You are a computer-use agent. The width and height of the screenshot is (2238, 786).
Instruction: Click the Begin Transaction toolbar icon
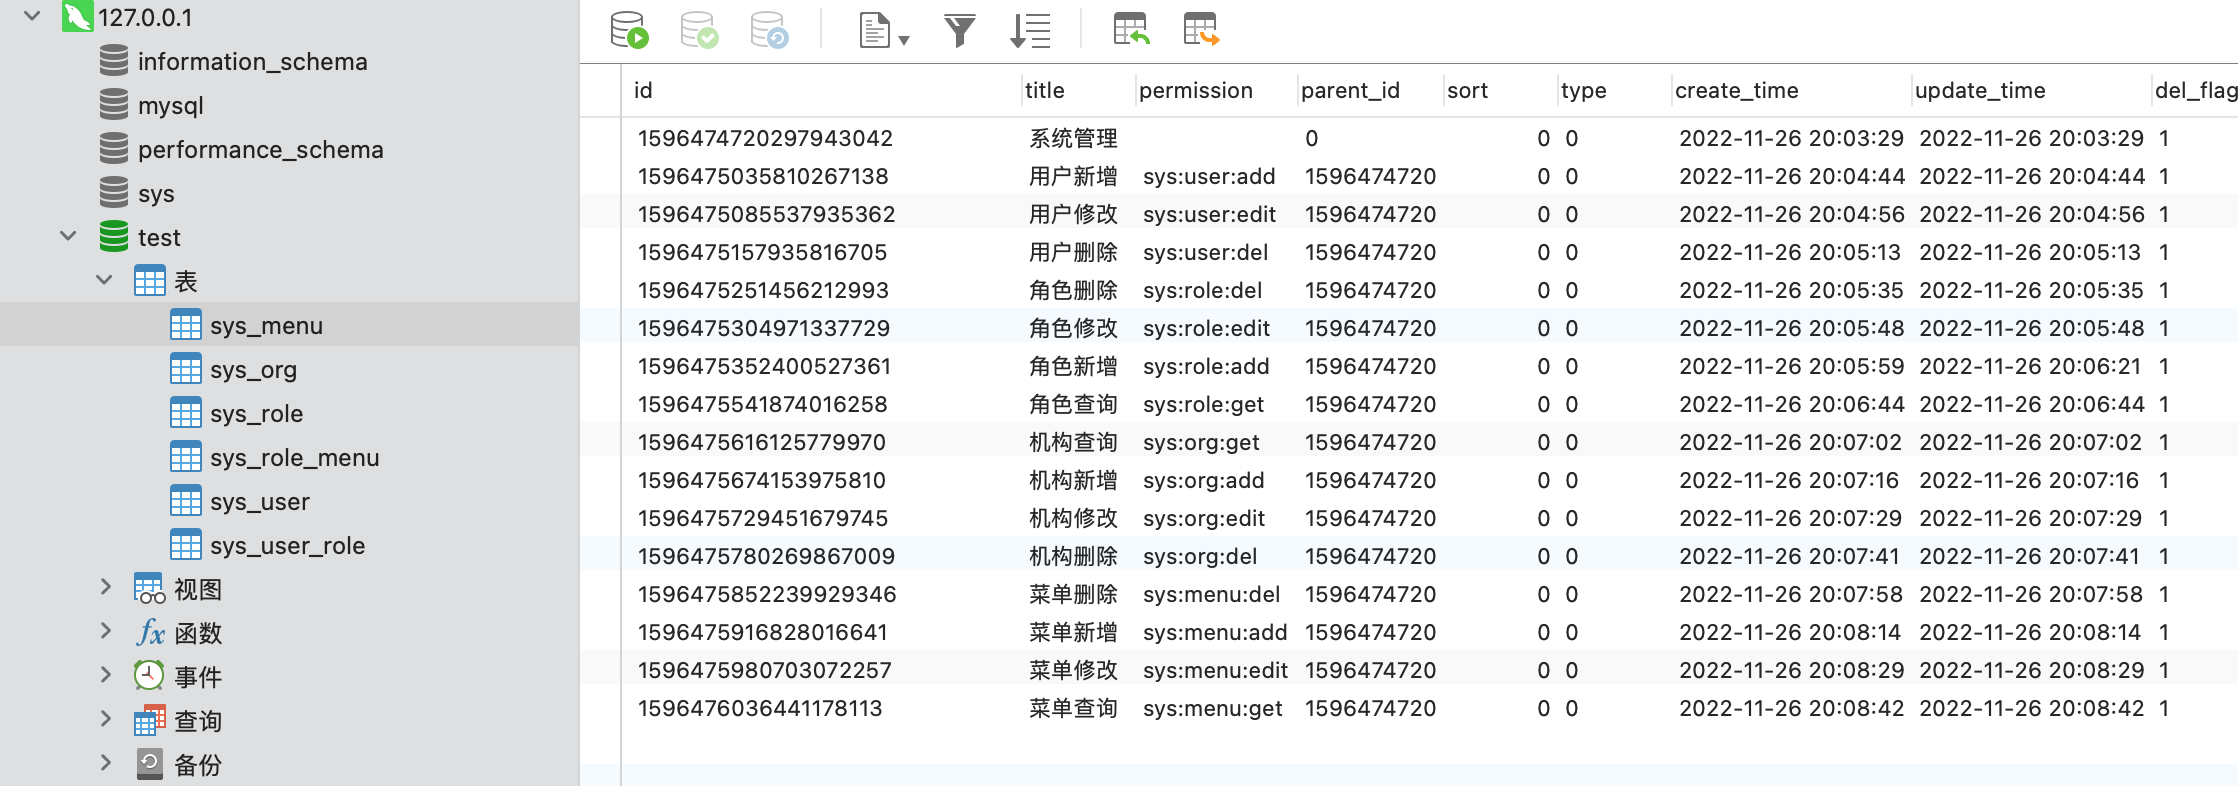tap(630, 30)
